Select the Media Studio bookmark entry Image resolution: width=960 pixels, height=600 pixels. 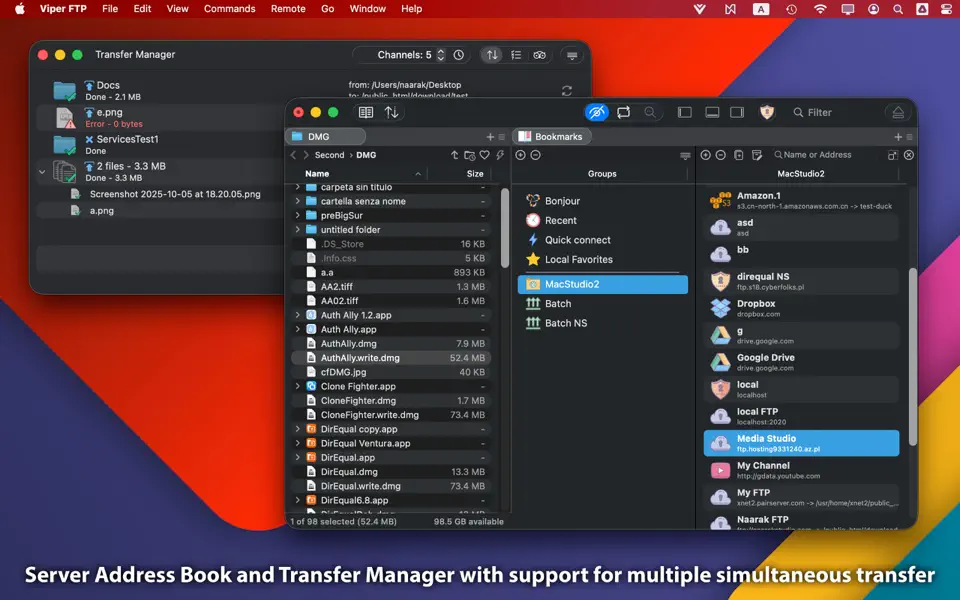coord(800,443)
